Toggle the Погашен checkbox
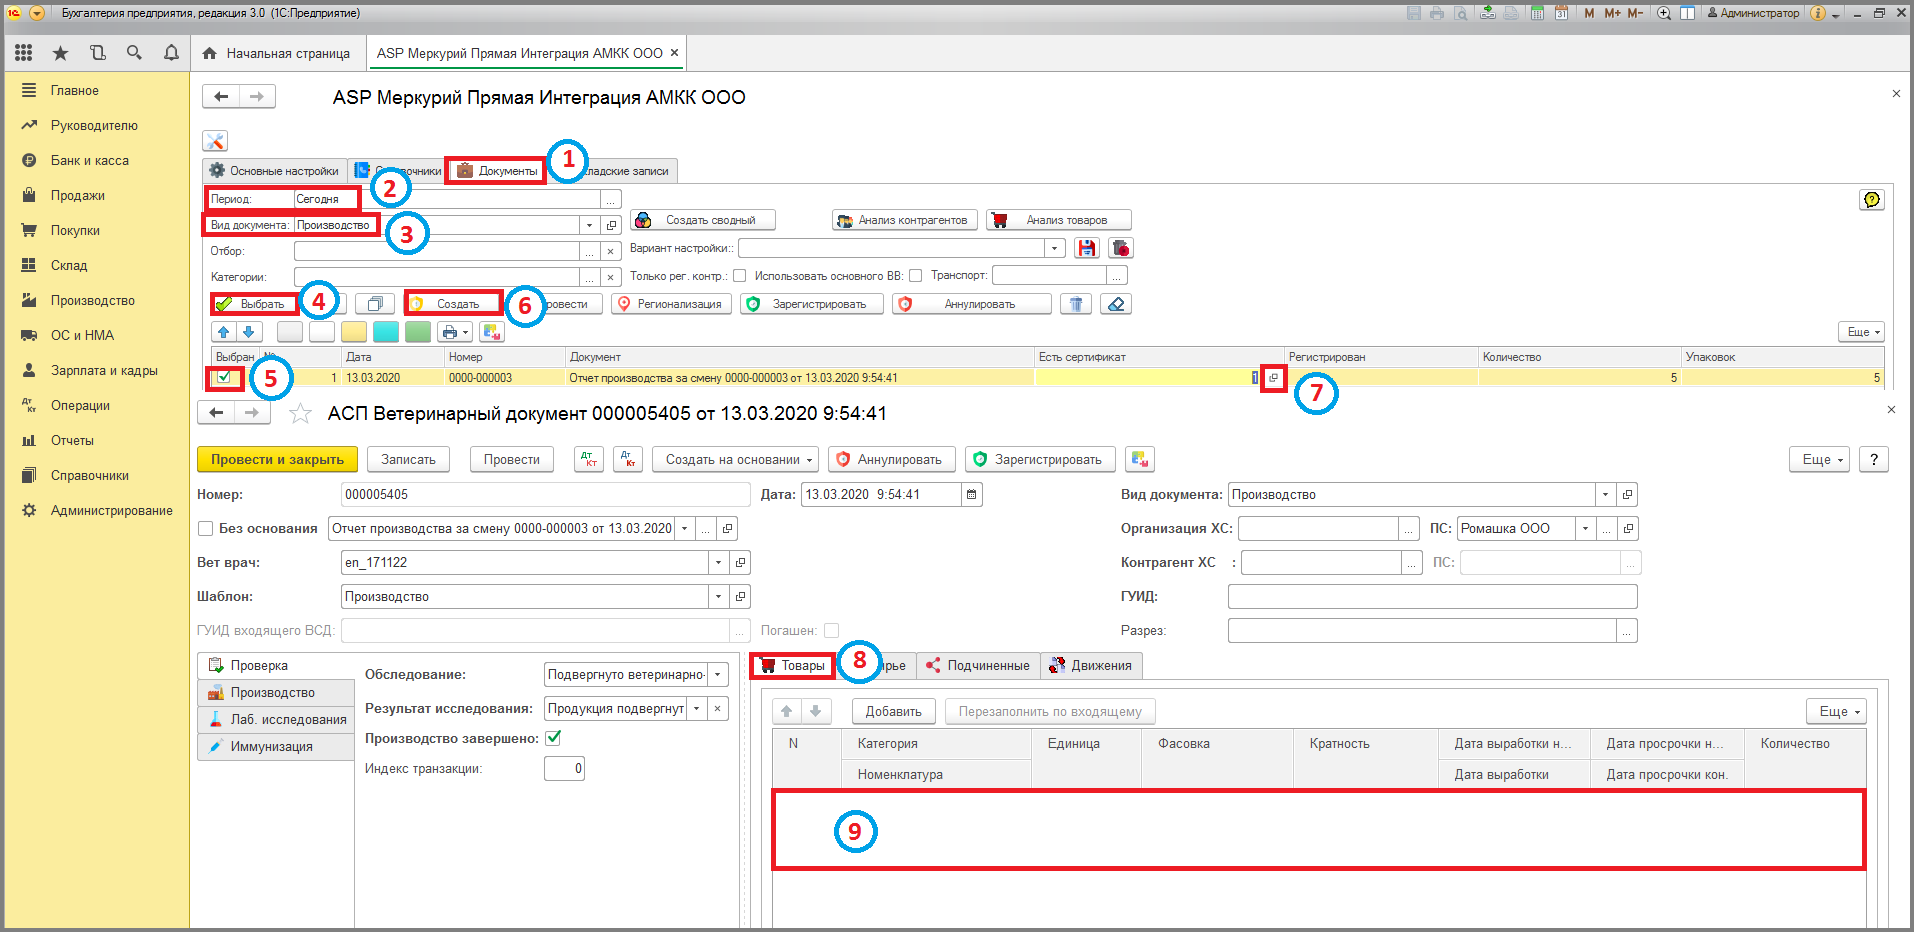The width and height of the screenshot is (1914, 932). [831, 630]
